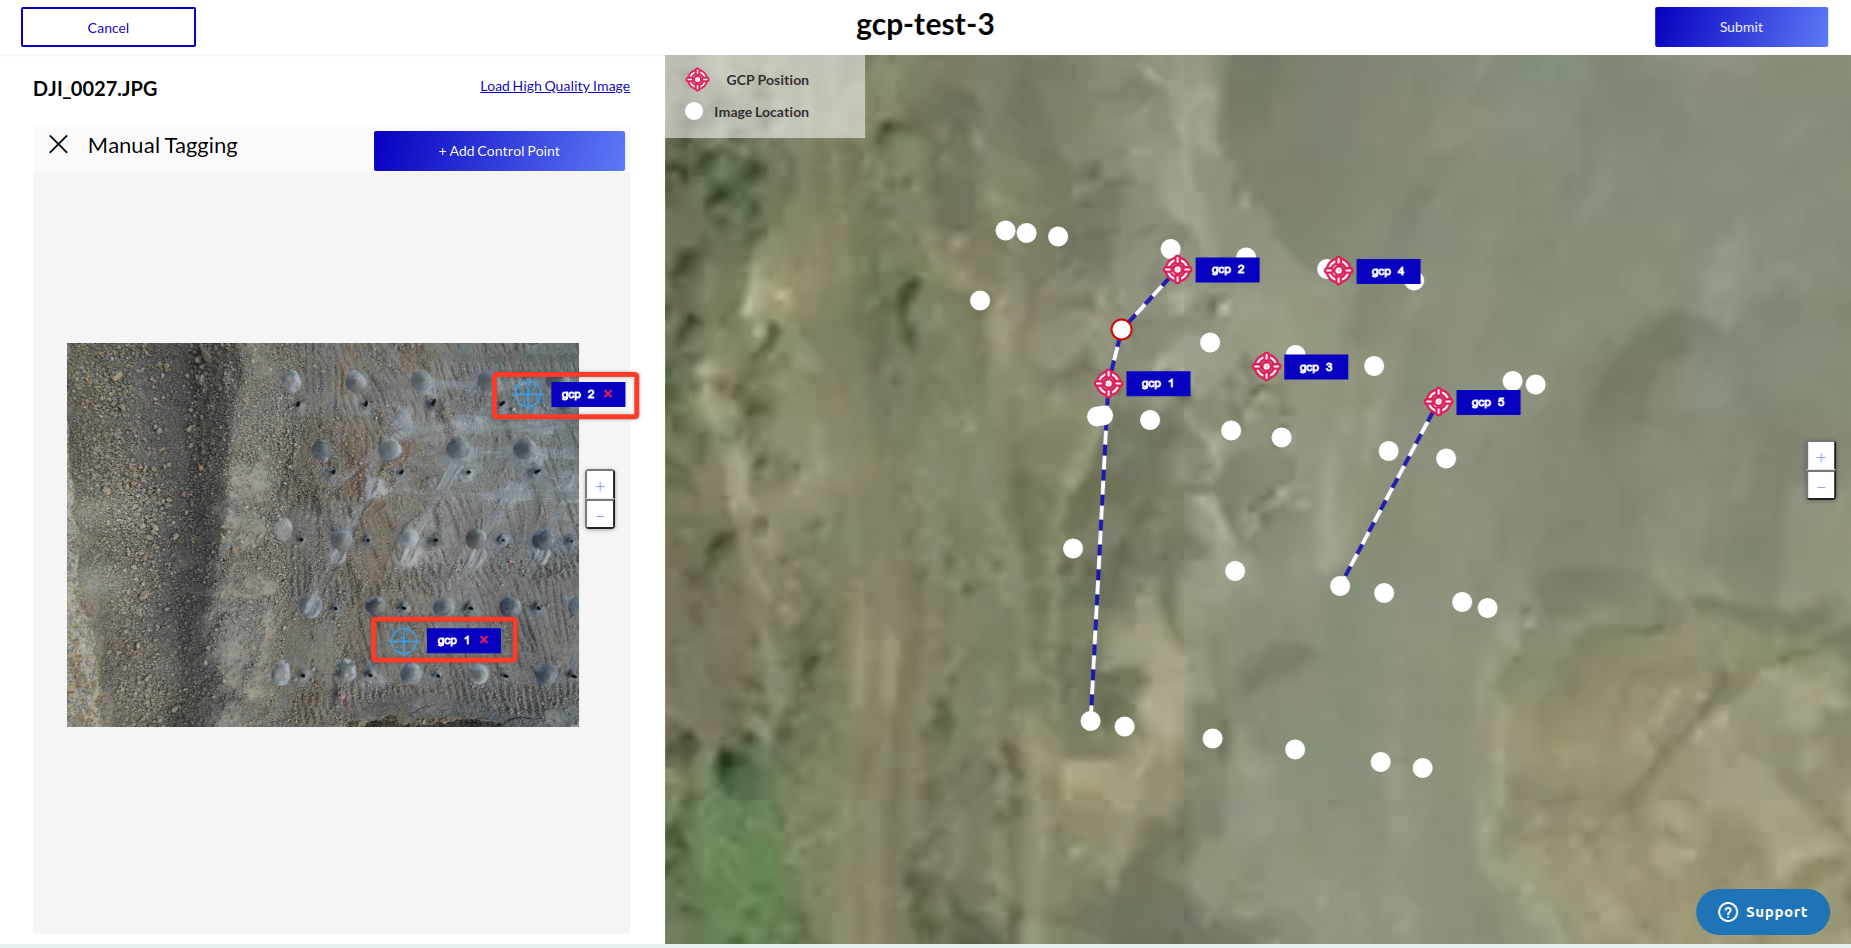Image resolution: width=1851 pixels, height=948 pixels.
Task: Click gcp 1 crosshair on drone image
Action: point(404,640)
